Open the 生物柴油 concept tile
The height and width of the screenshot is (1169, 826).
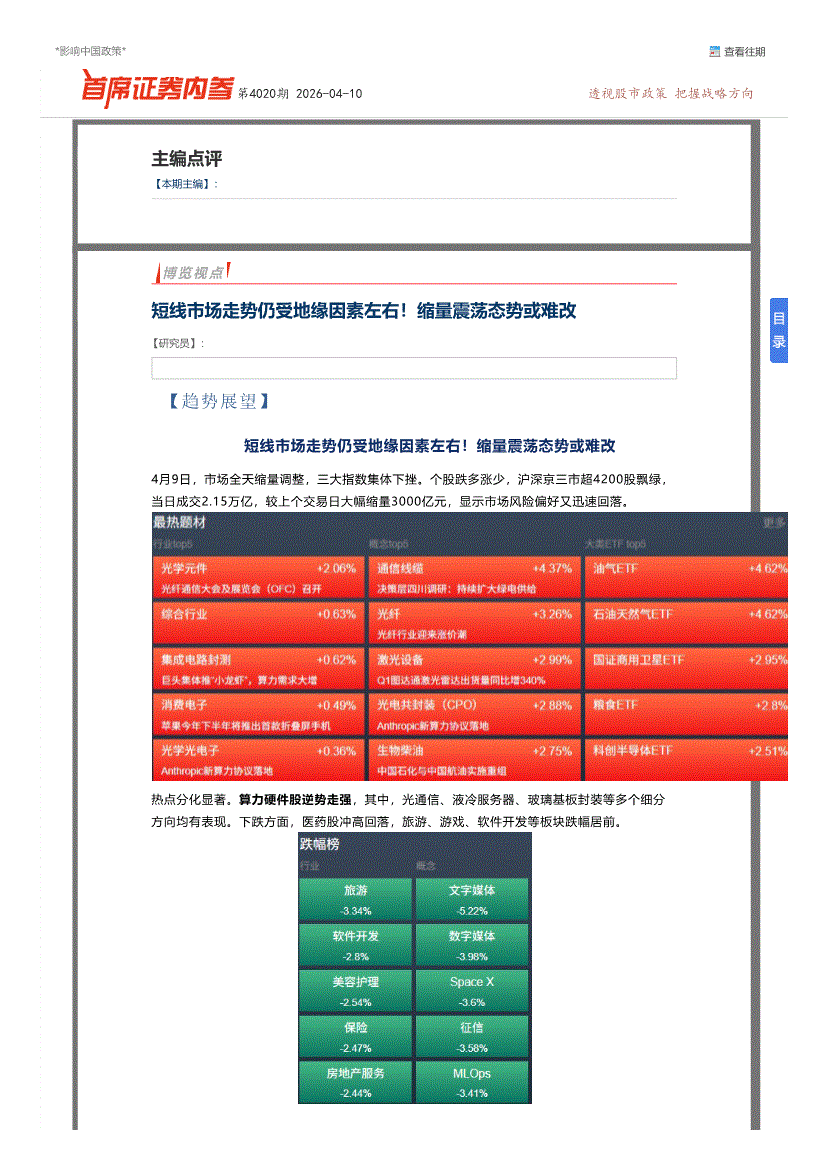pyautogui.click(x=474, y=759)
